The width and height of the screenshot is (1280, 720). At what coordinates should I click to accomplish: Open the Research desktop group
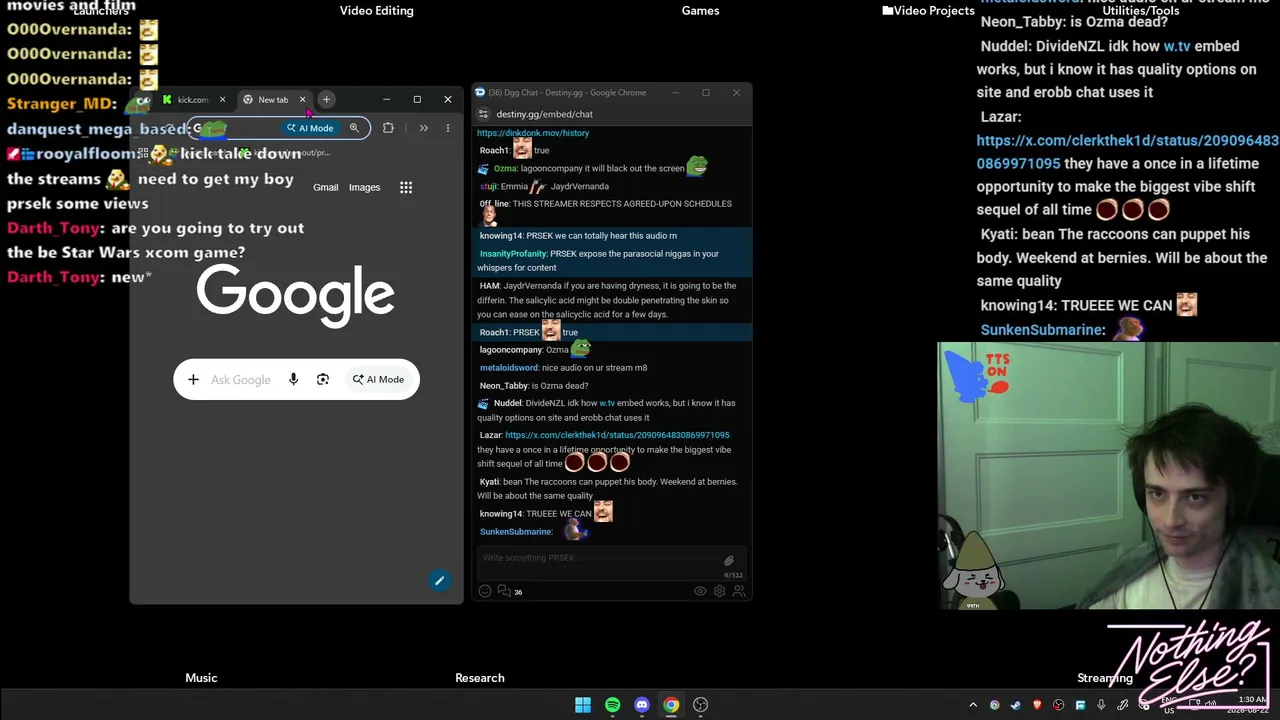(480, 678)
